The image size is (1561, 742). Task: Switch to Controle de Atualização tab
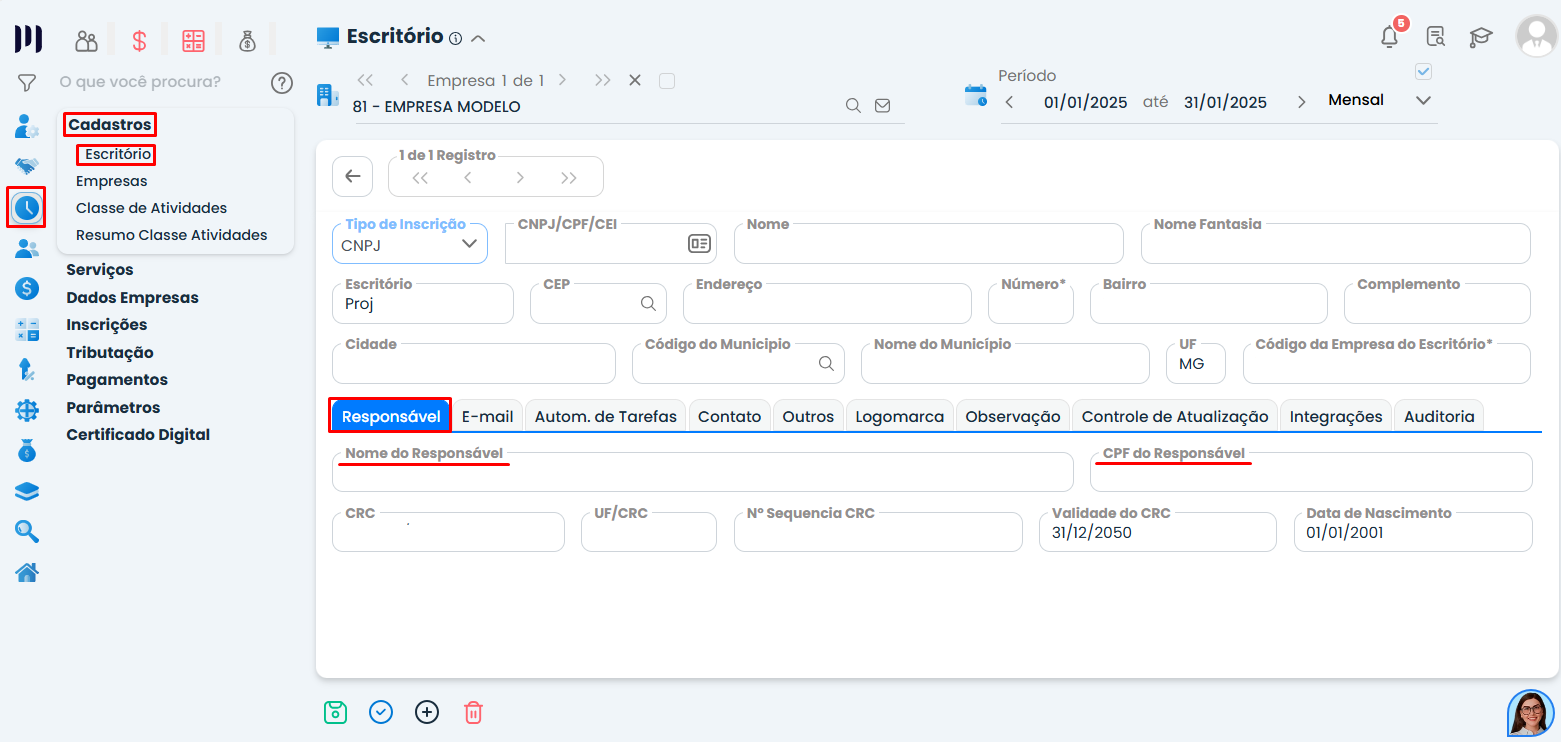(x=1175, y=416)
